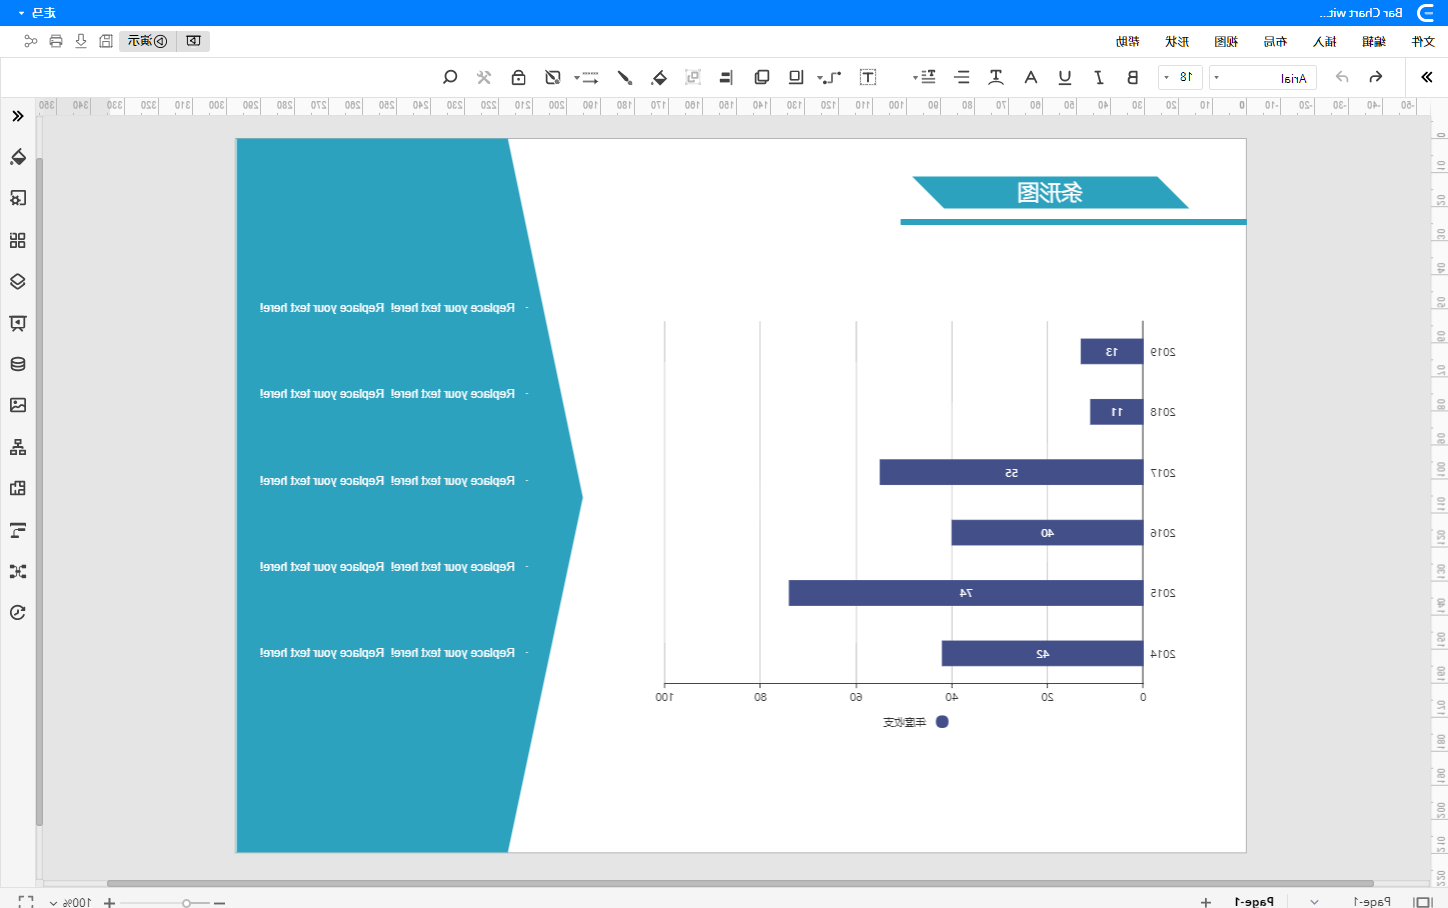
Task: Open the text alignment dropdown
Action: [924, 77]
